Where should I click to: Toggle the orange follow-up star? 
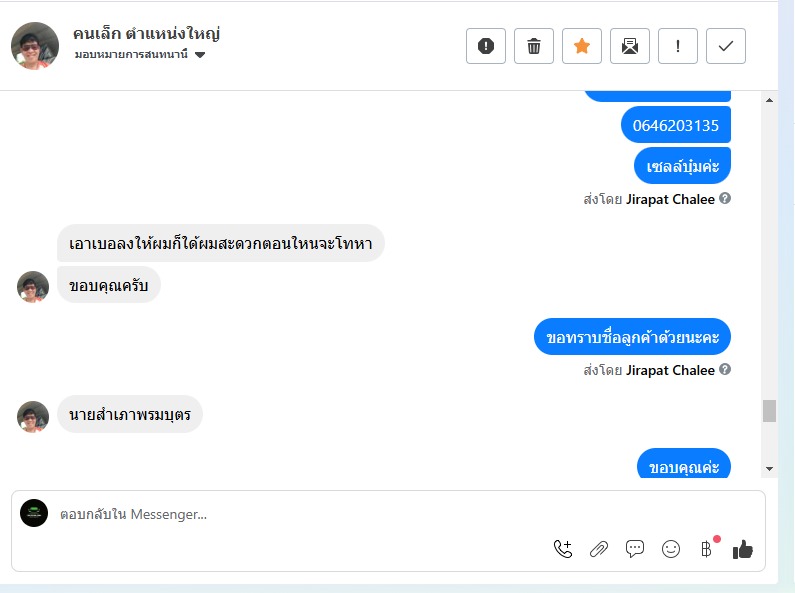click(582, 46)
